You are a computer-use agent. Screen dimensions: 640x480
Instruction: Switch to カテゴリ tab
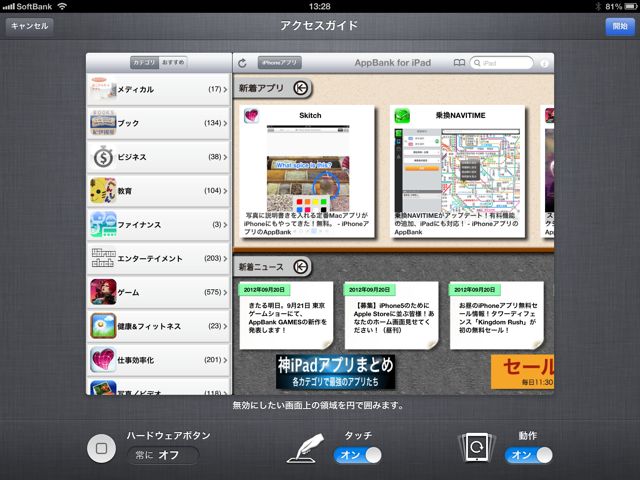[144, 62]
